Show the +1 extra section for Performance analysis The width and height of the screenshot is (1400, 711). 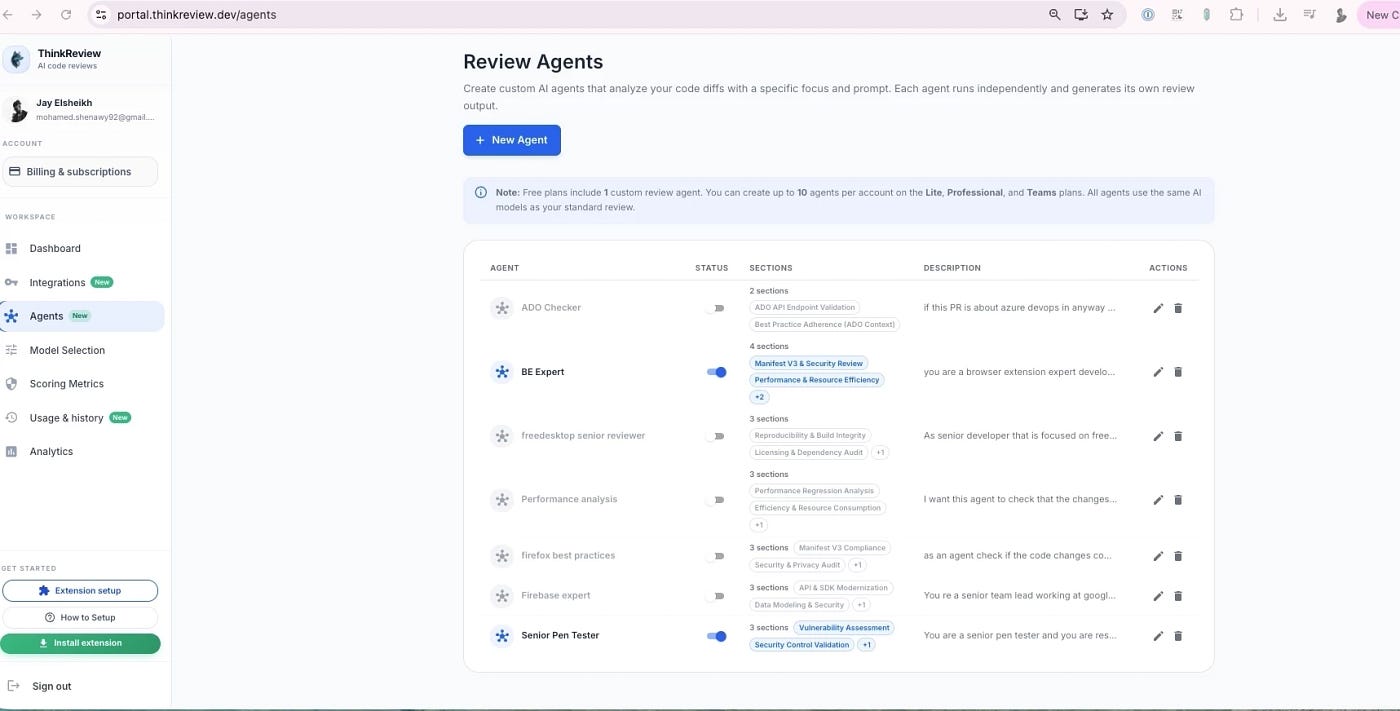(758, 524)
